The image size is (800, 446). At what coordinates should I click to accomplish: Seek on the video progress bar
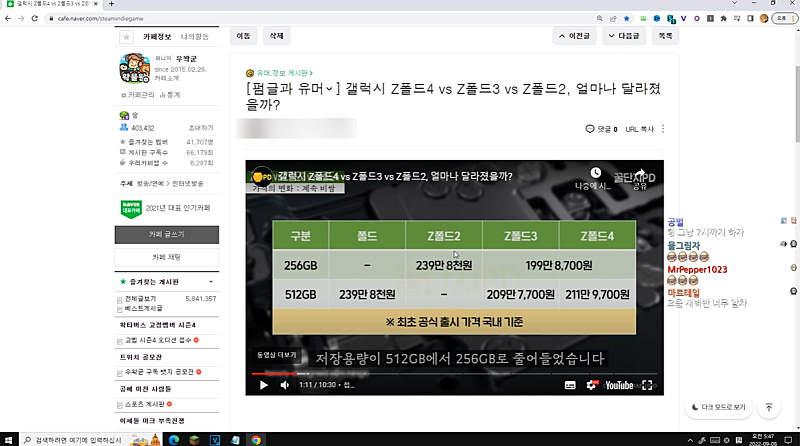tap(455, 374)
